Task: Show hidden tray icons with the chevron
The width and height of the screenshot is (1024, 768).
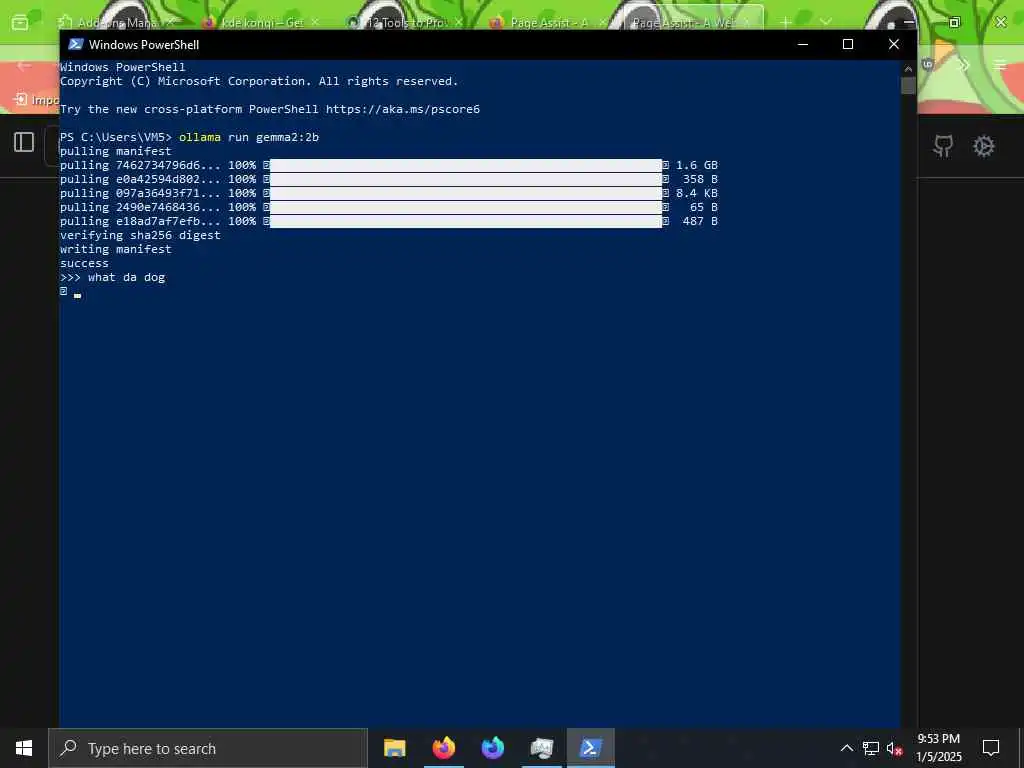Action: point(846,748)
